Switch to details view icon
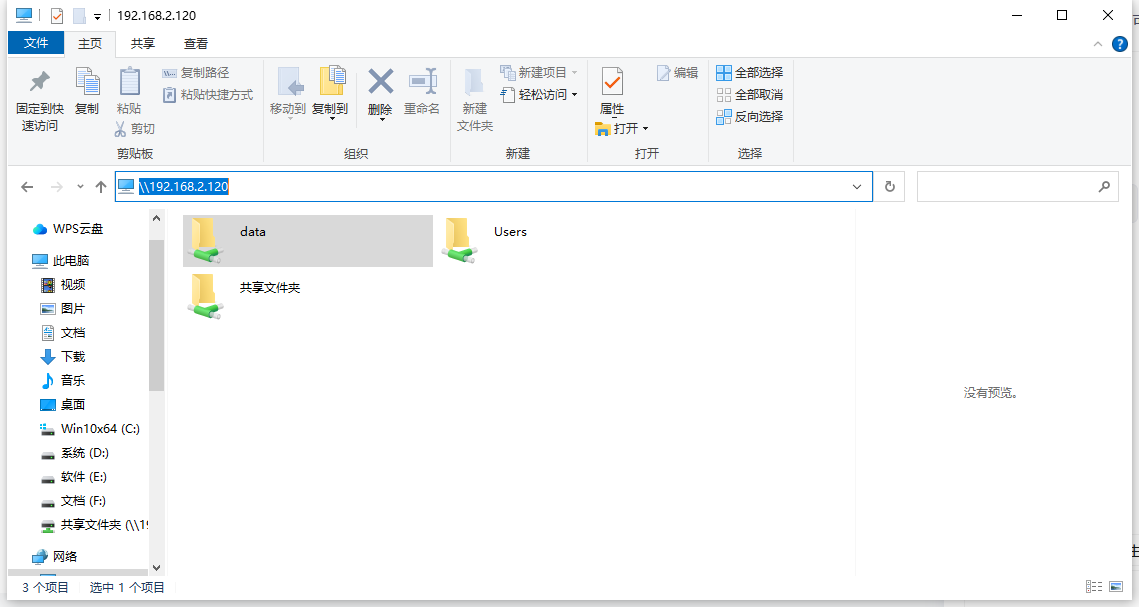The width and height of the screenshot is (1139, 607). (x=1094, y=587)
